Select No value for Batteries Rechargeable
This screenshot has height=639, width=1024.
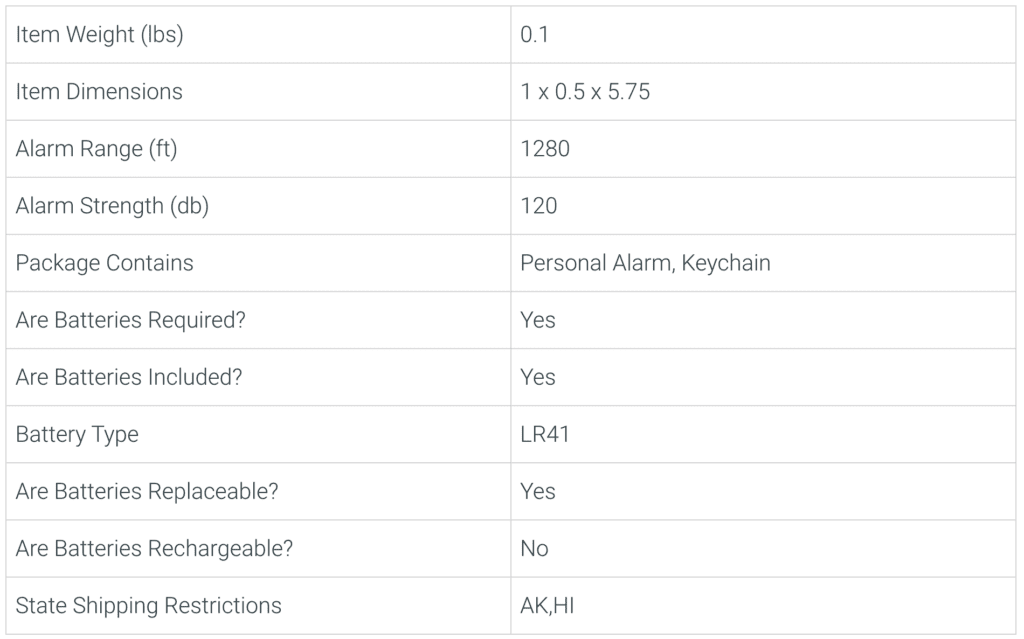point(534,549)
